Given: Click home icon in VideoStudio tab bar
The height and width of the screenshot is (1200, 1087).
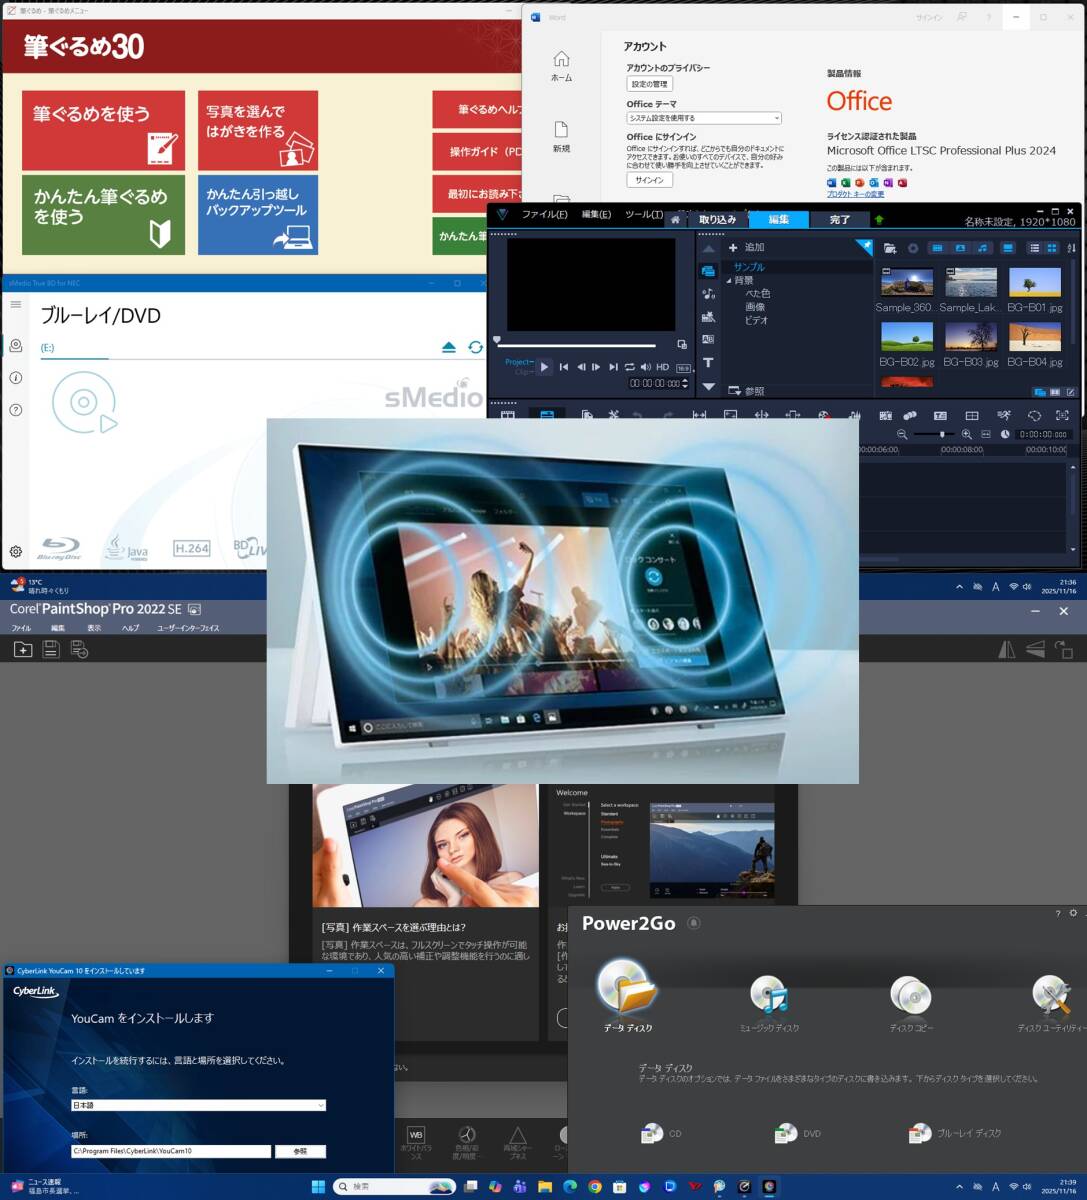Looking at the screenshot, I should [677, 219].
